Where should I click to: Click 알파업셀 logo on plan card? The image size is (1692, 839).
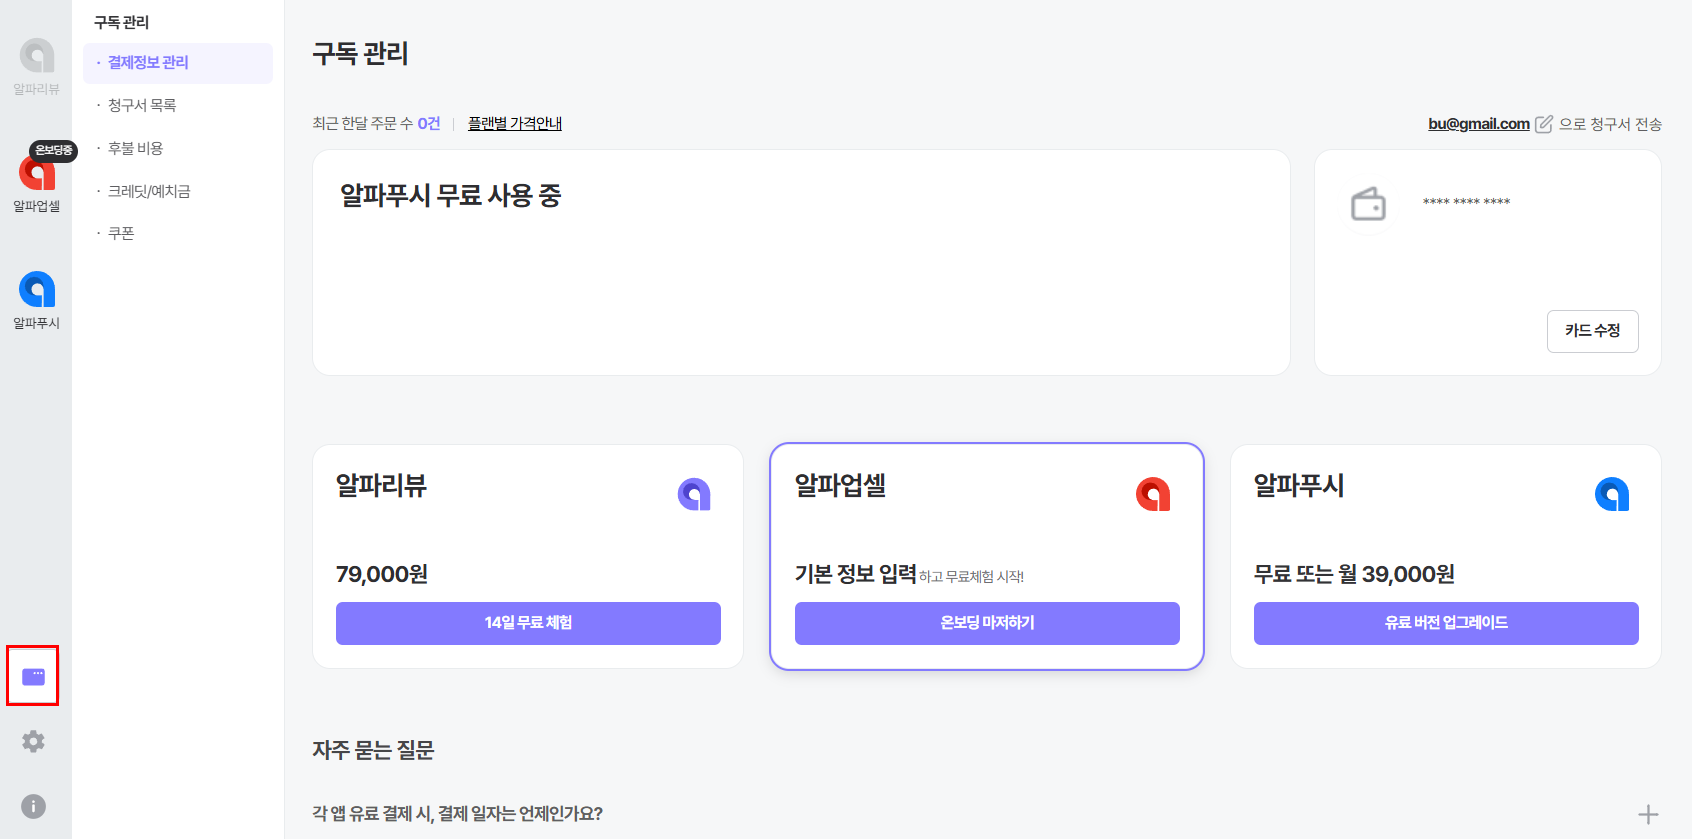[x=1153, y=494]
